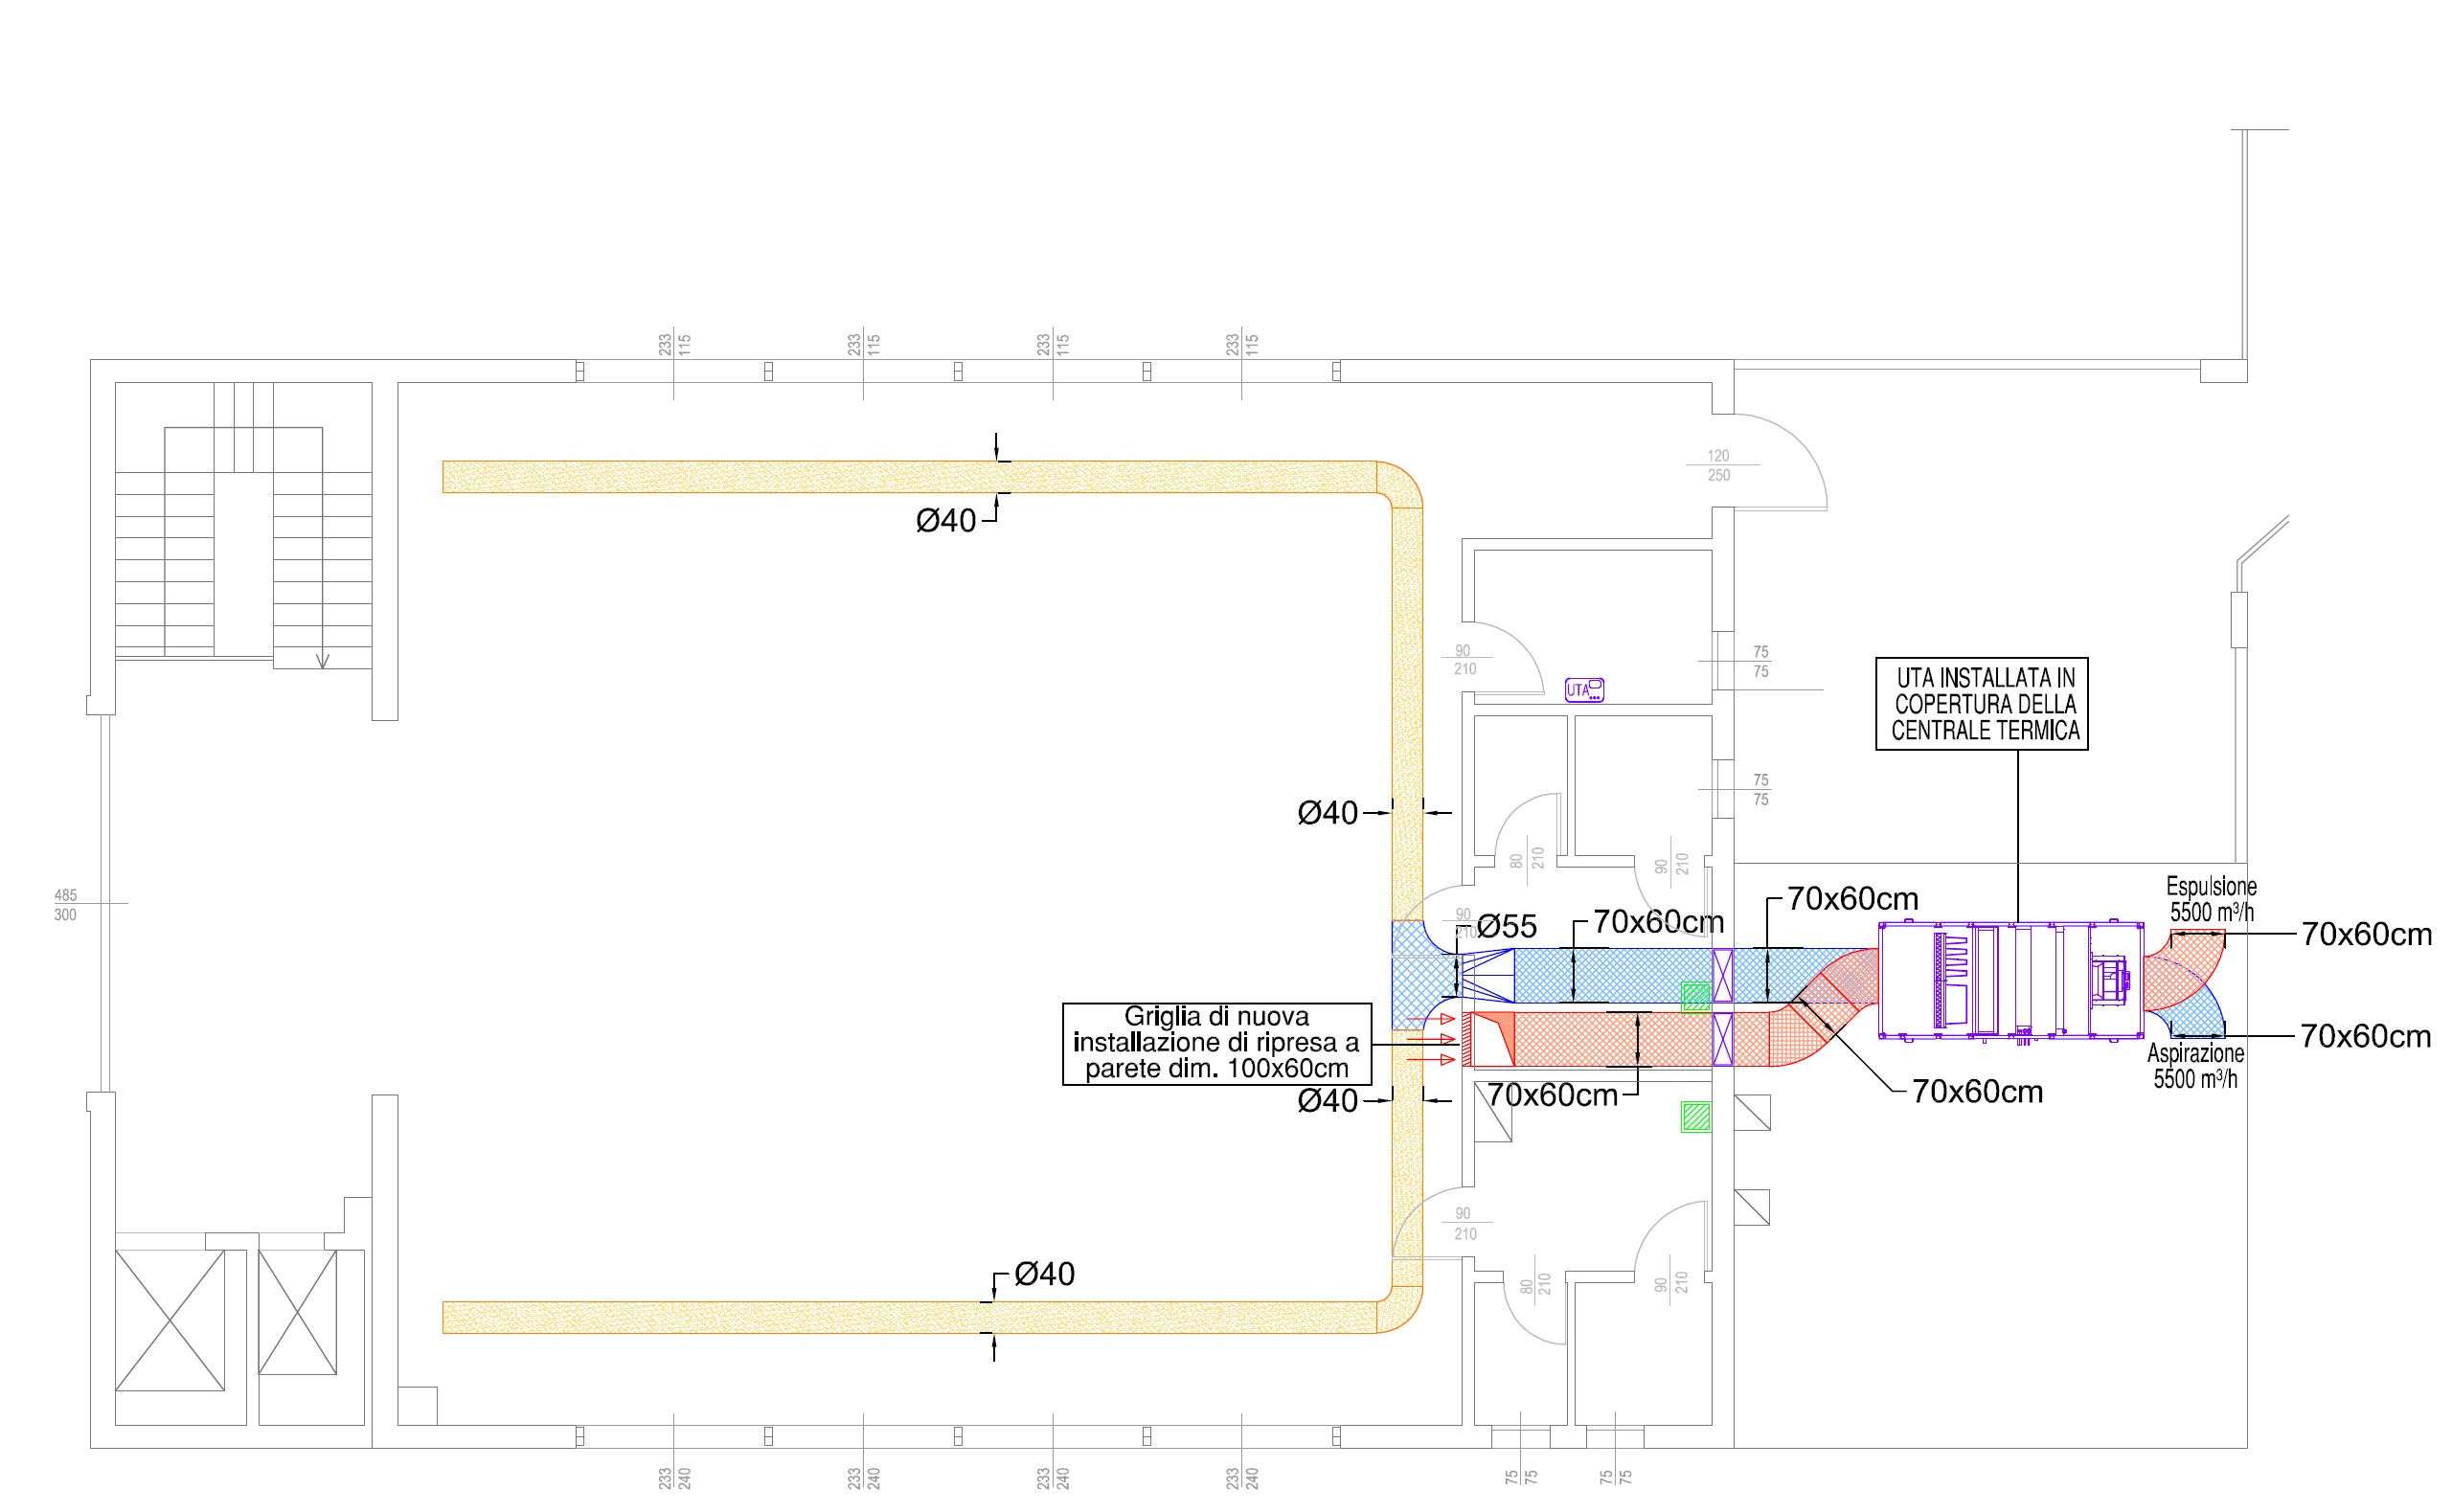
Task: Select the upper green hatched square
Action: point(1695,997)
